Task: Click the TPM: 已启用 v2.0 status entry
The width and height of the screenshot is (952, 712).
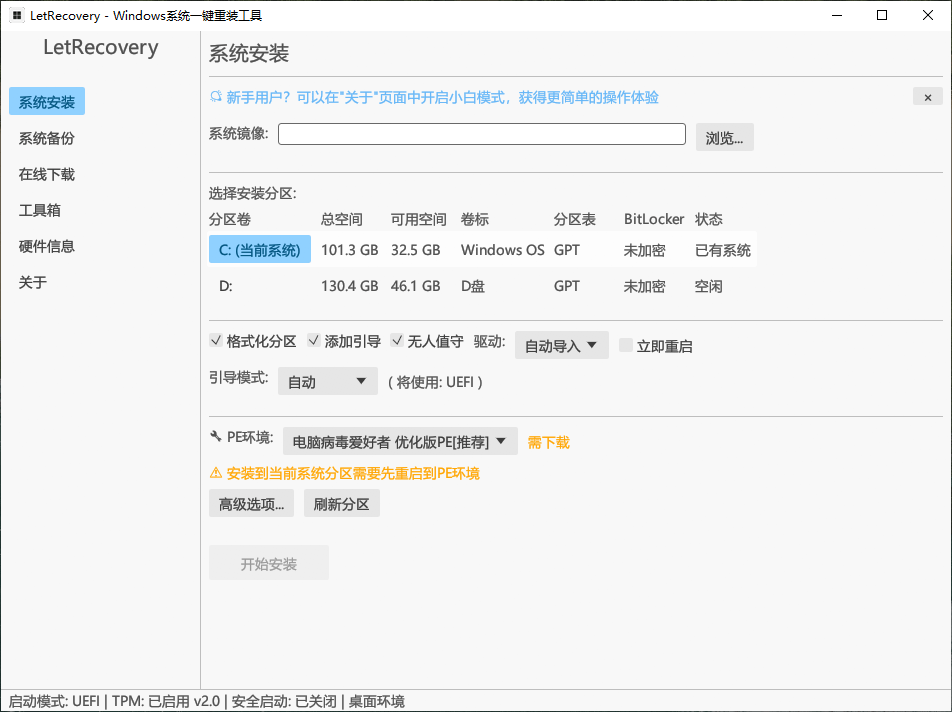Action: 166,701
